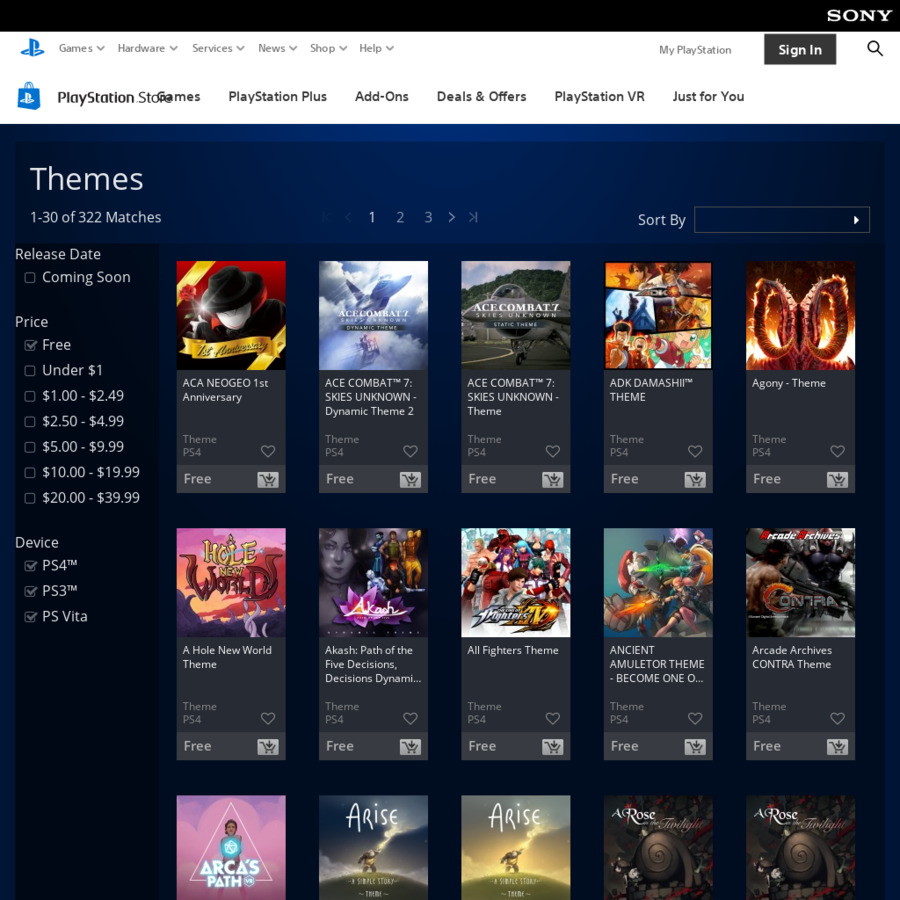Click the PlayStation Store bag icon
The image size is (900, 900).
coord(29,96)
